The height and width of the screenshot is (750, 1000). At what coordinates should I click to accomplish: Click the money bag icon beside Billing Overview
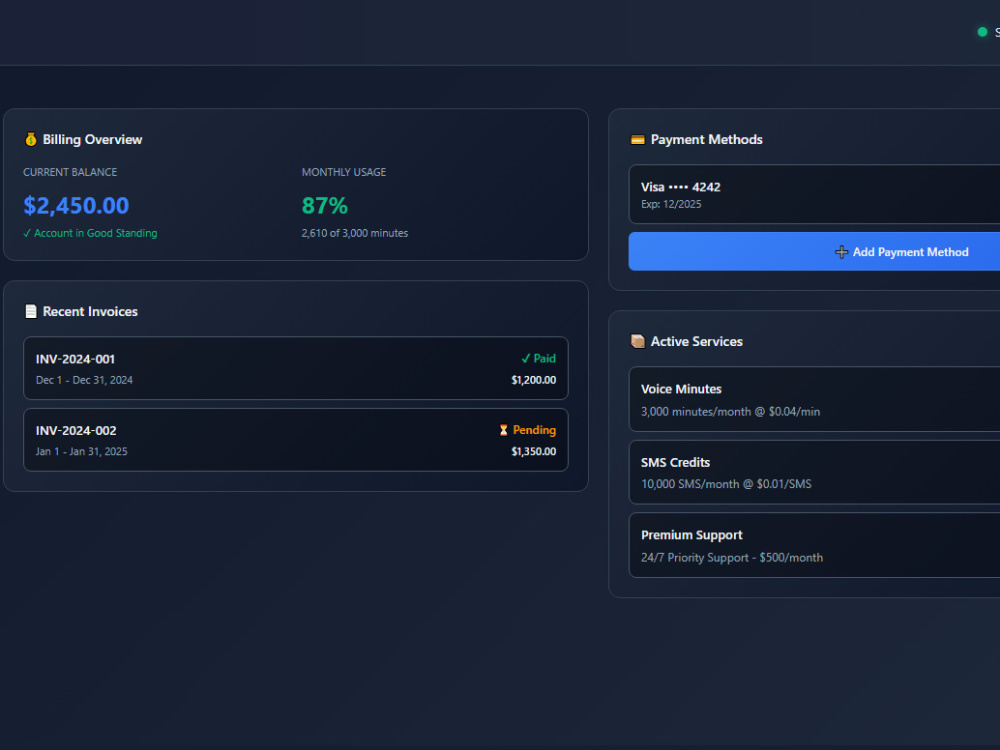point(31,140)
